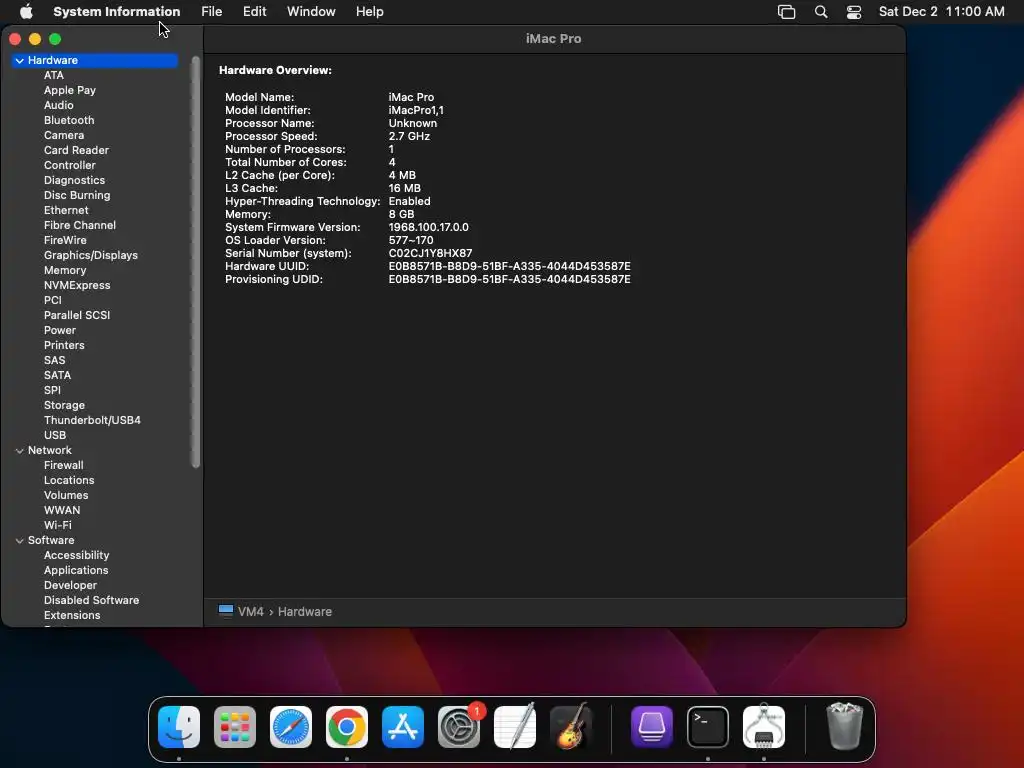Launch Google Chrome from the dock
The height and width of the screenshot is (768, 1024).
point(347,727)
